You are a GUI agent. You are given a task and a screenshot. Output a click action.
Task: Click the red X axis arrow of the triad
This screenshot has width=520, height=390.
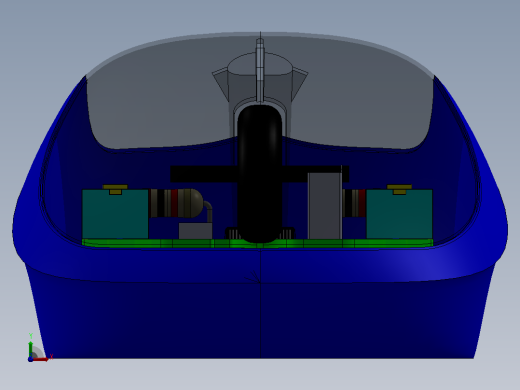pyautogui.click(x=41, y=359)
